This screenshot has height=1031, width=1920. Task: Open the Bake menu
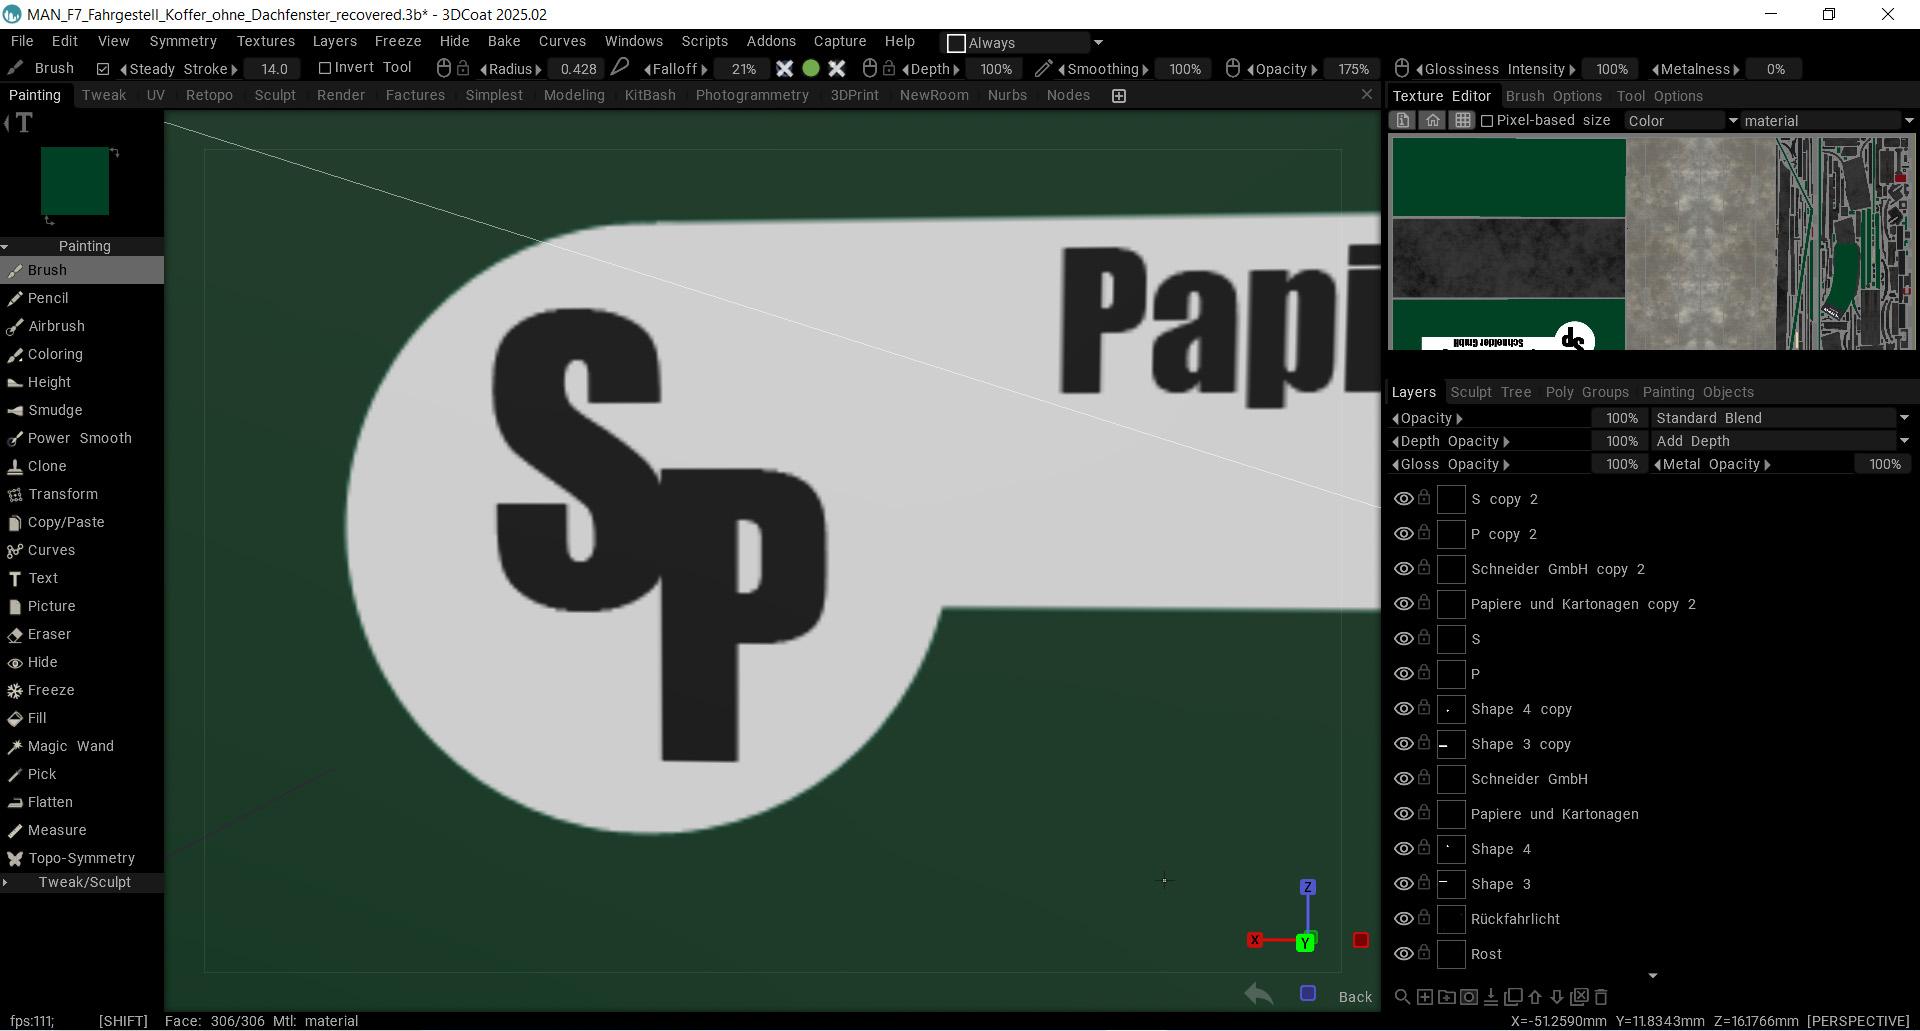pos(503,41)
